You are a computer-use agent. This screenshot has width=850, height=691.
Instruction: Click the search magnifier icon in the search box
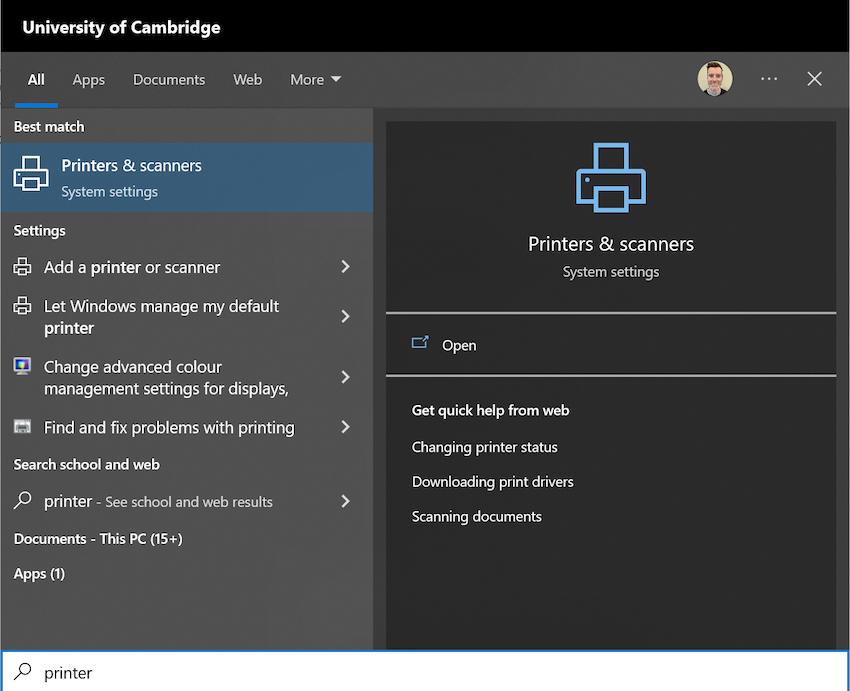click(23, 671)
